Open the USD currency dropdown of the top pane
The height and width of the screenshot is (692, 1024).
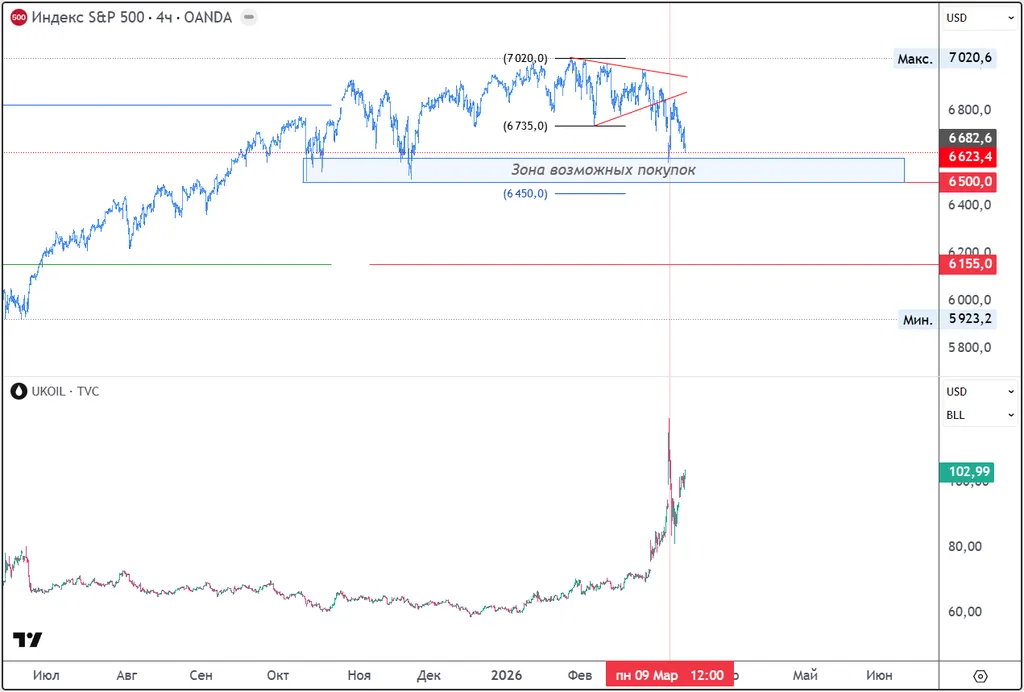980,17
